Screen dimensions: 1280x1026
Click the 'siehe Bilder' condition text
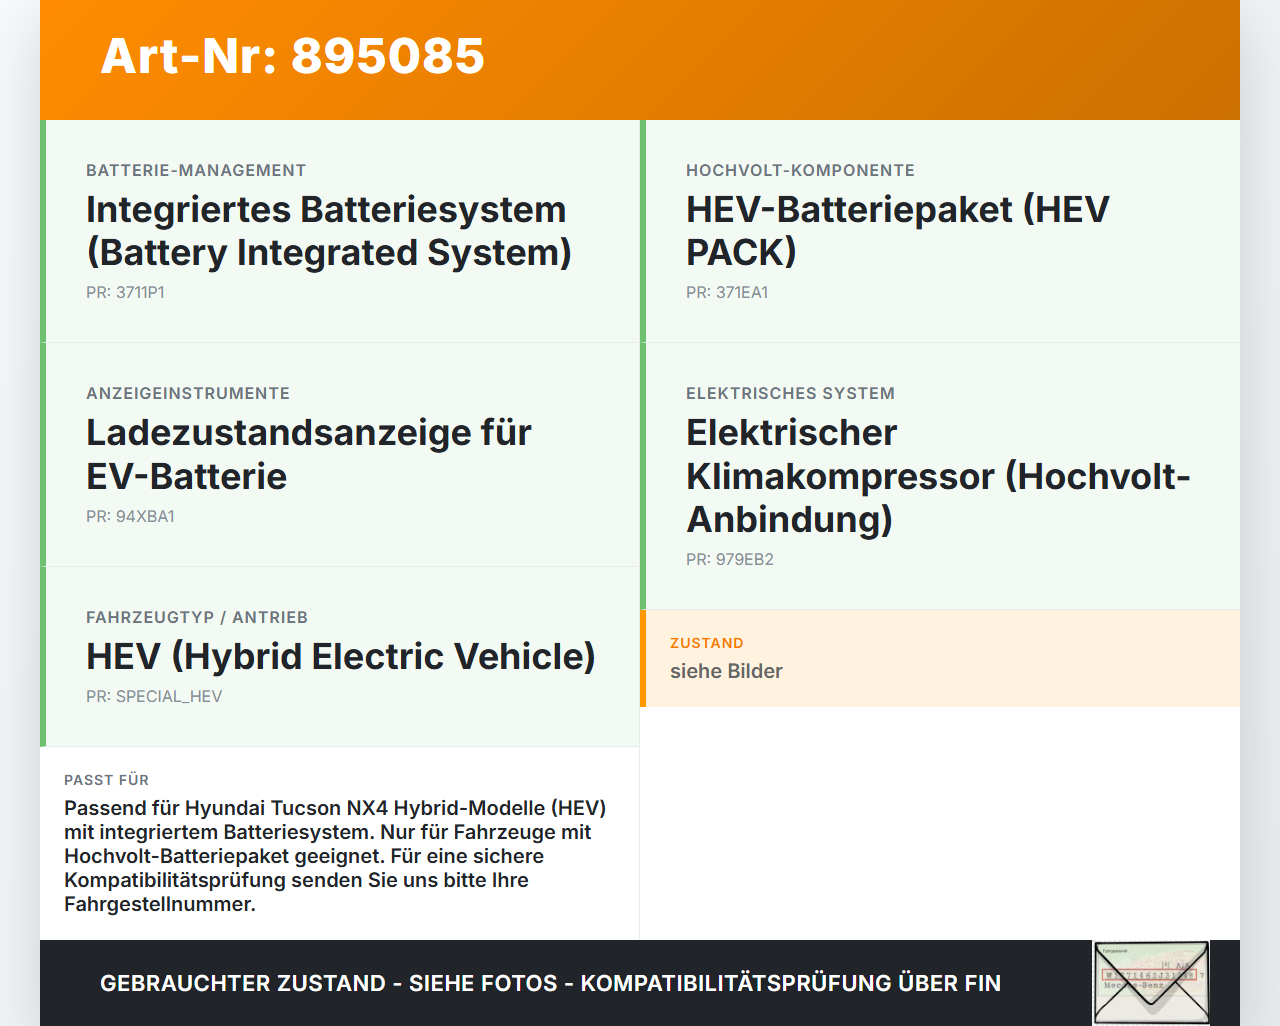[x=726, y=672]
